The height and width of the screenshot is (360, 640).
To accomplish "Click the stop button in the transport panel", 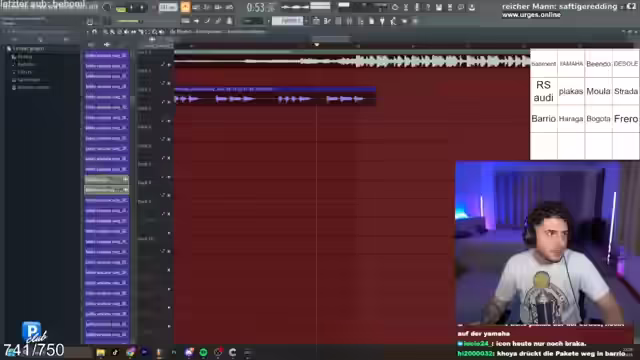I will (142, 7).
